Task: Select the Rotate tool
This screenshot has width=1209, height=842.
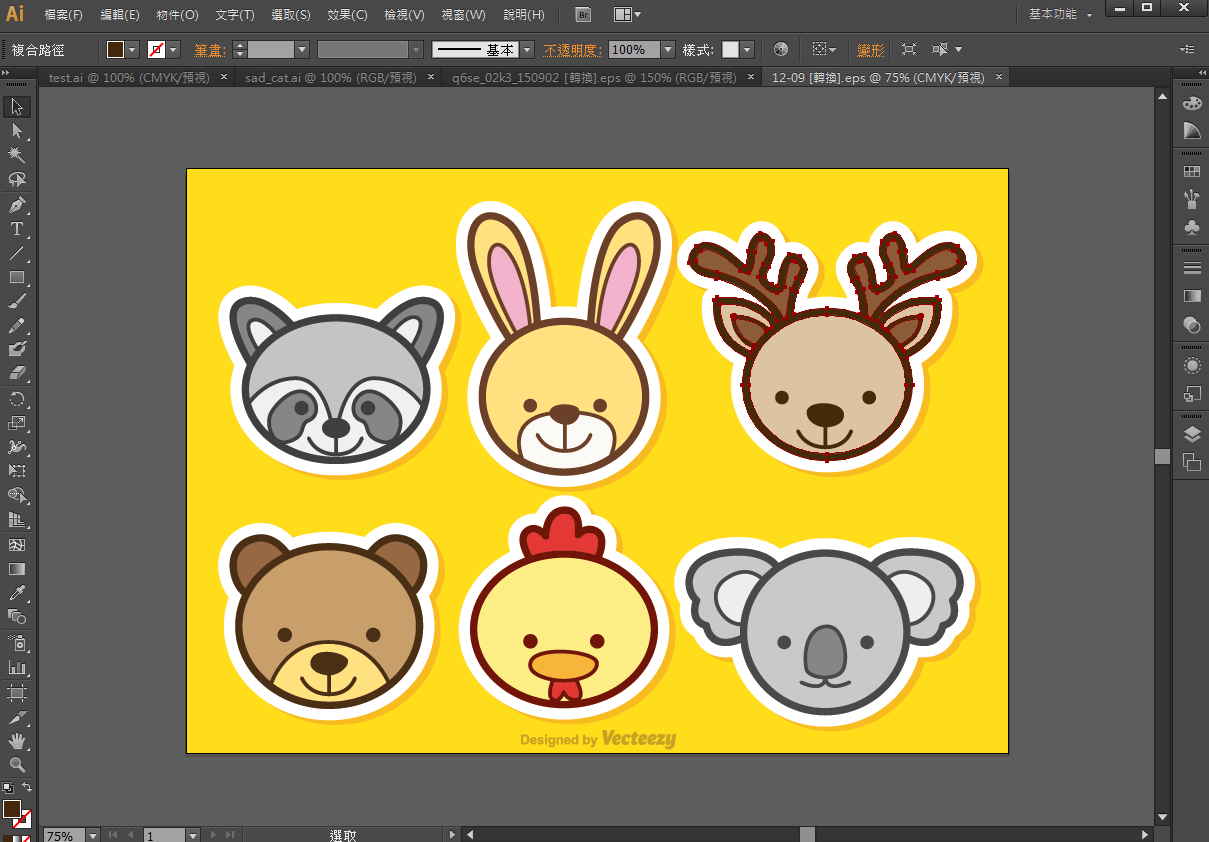Action: coord(17,399)
